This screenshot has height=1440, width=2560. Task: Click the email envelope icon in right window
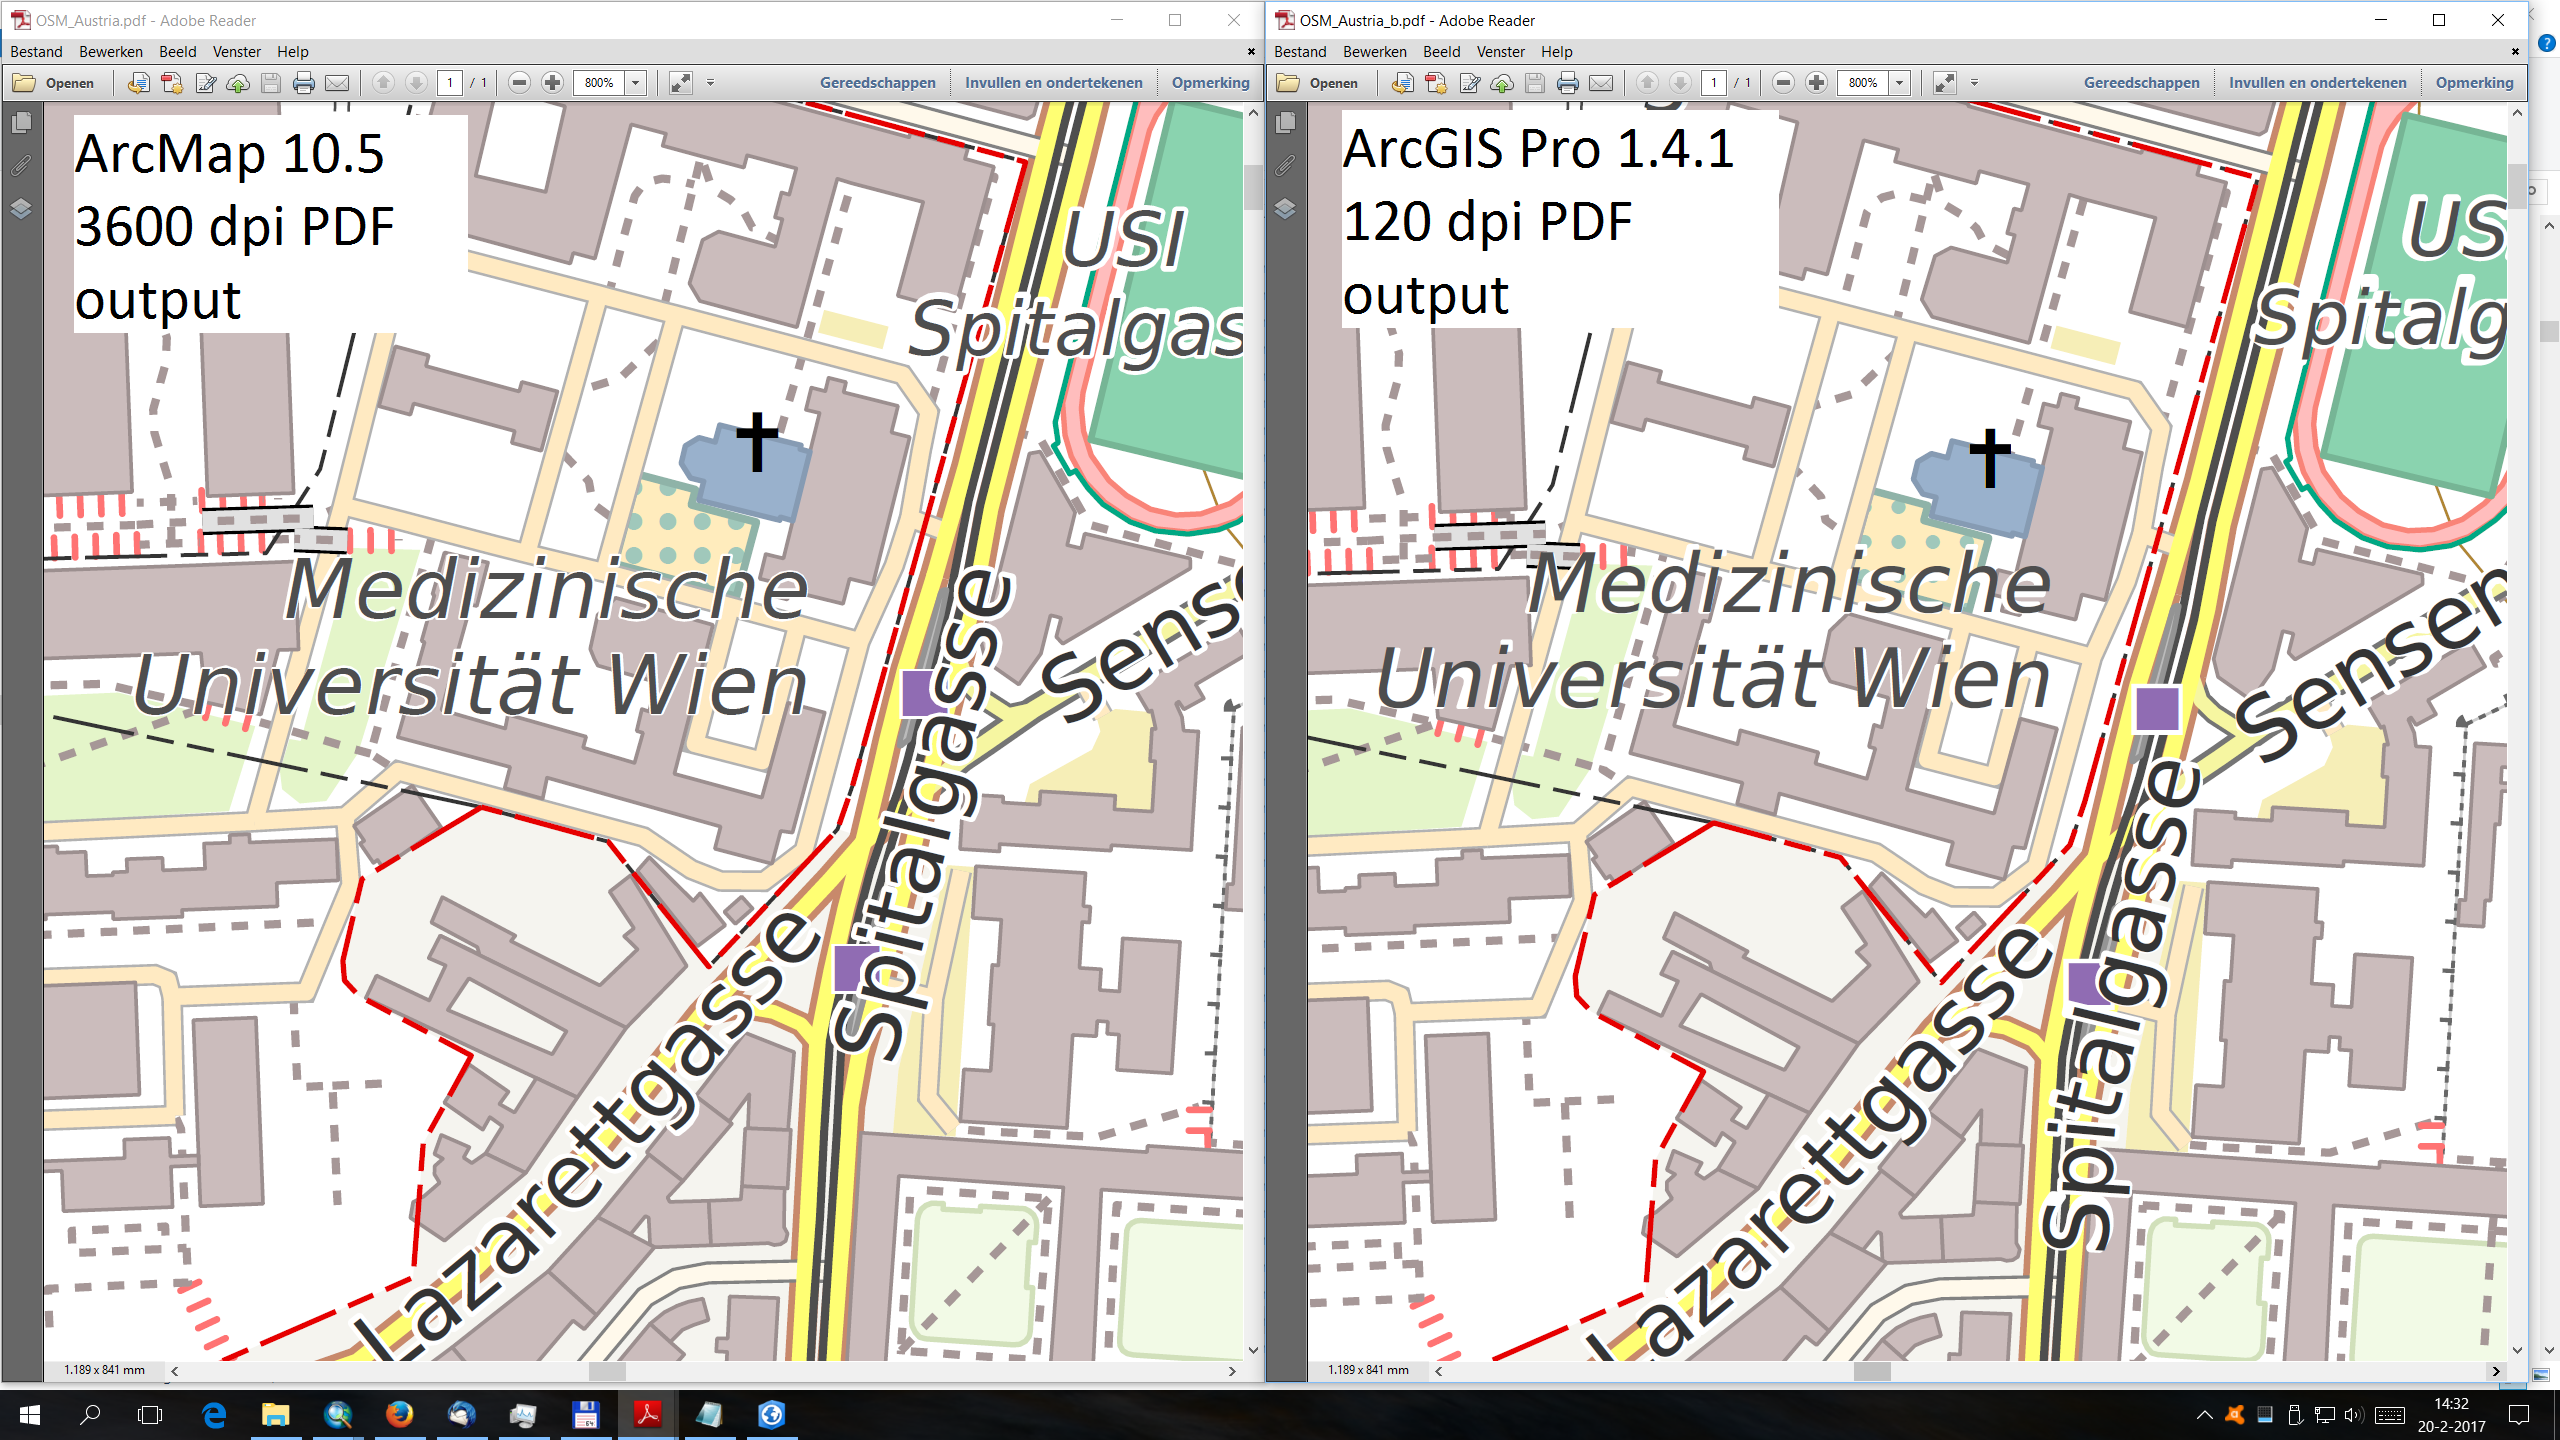[1601, 83]
